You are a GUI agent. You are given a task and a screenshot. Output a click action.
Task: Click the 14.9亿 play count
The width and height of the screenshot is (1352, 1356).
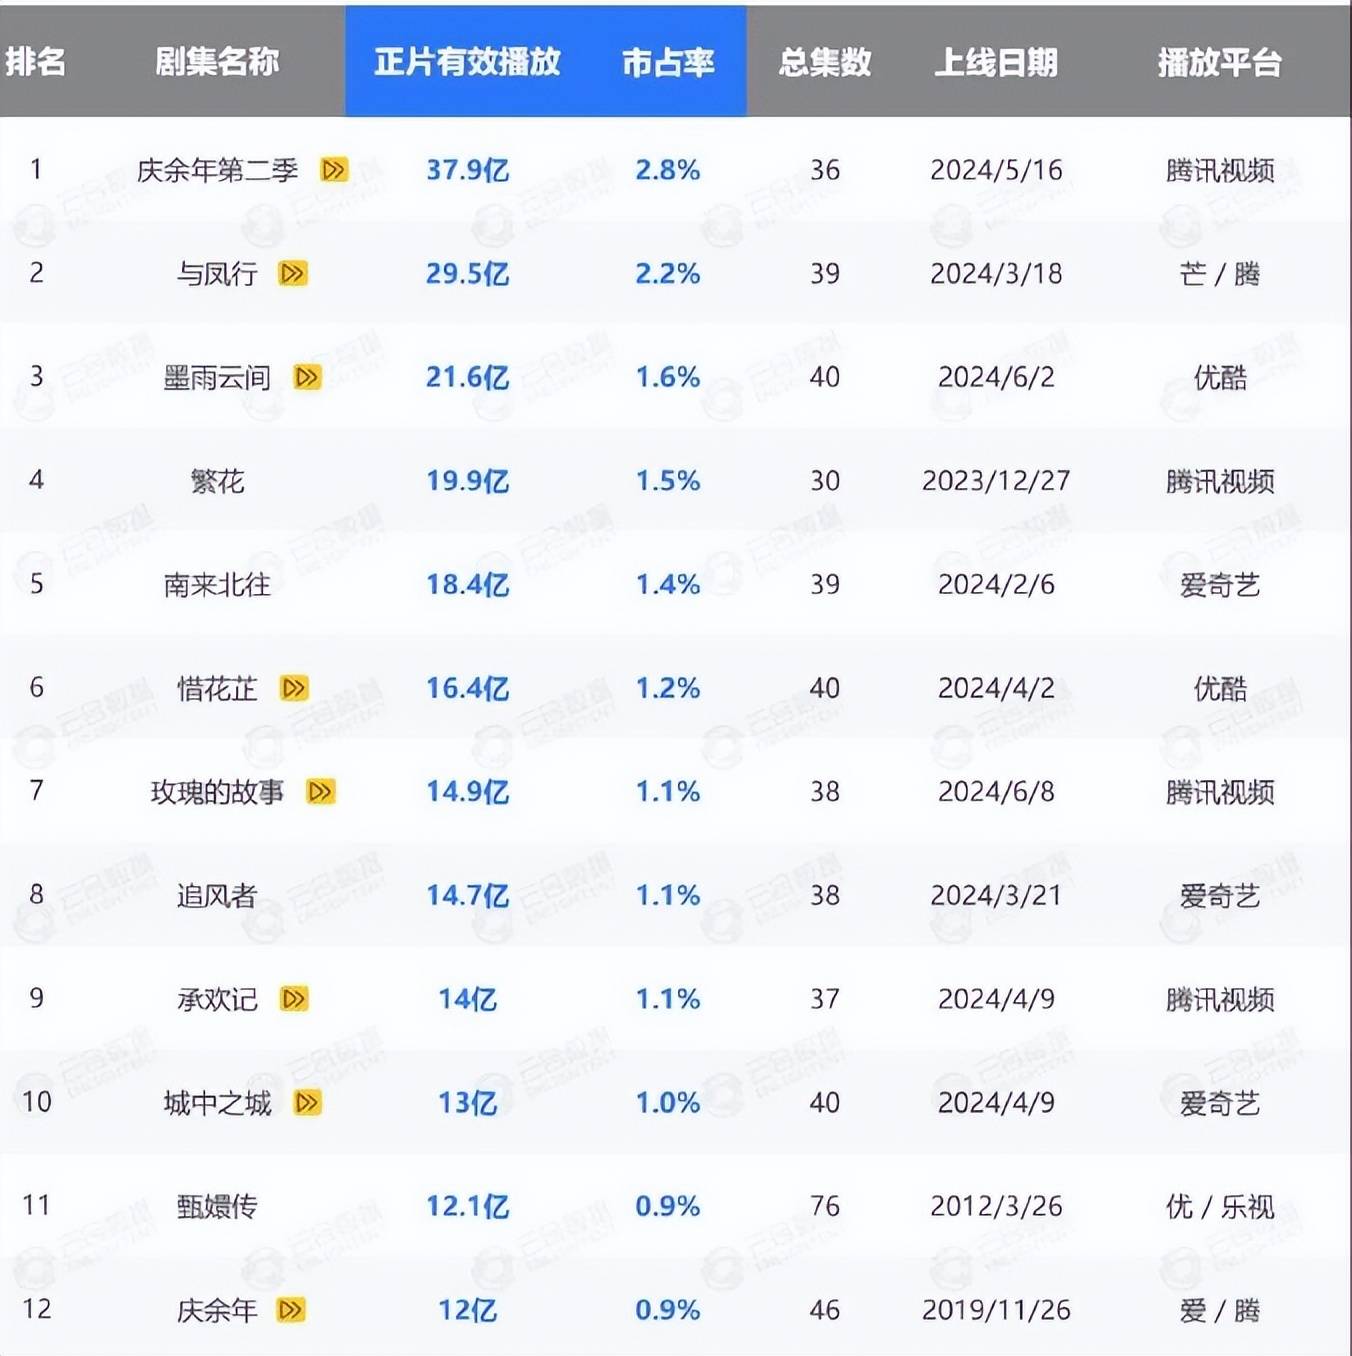(x=467, y=792)
